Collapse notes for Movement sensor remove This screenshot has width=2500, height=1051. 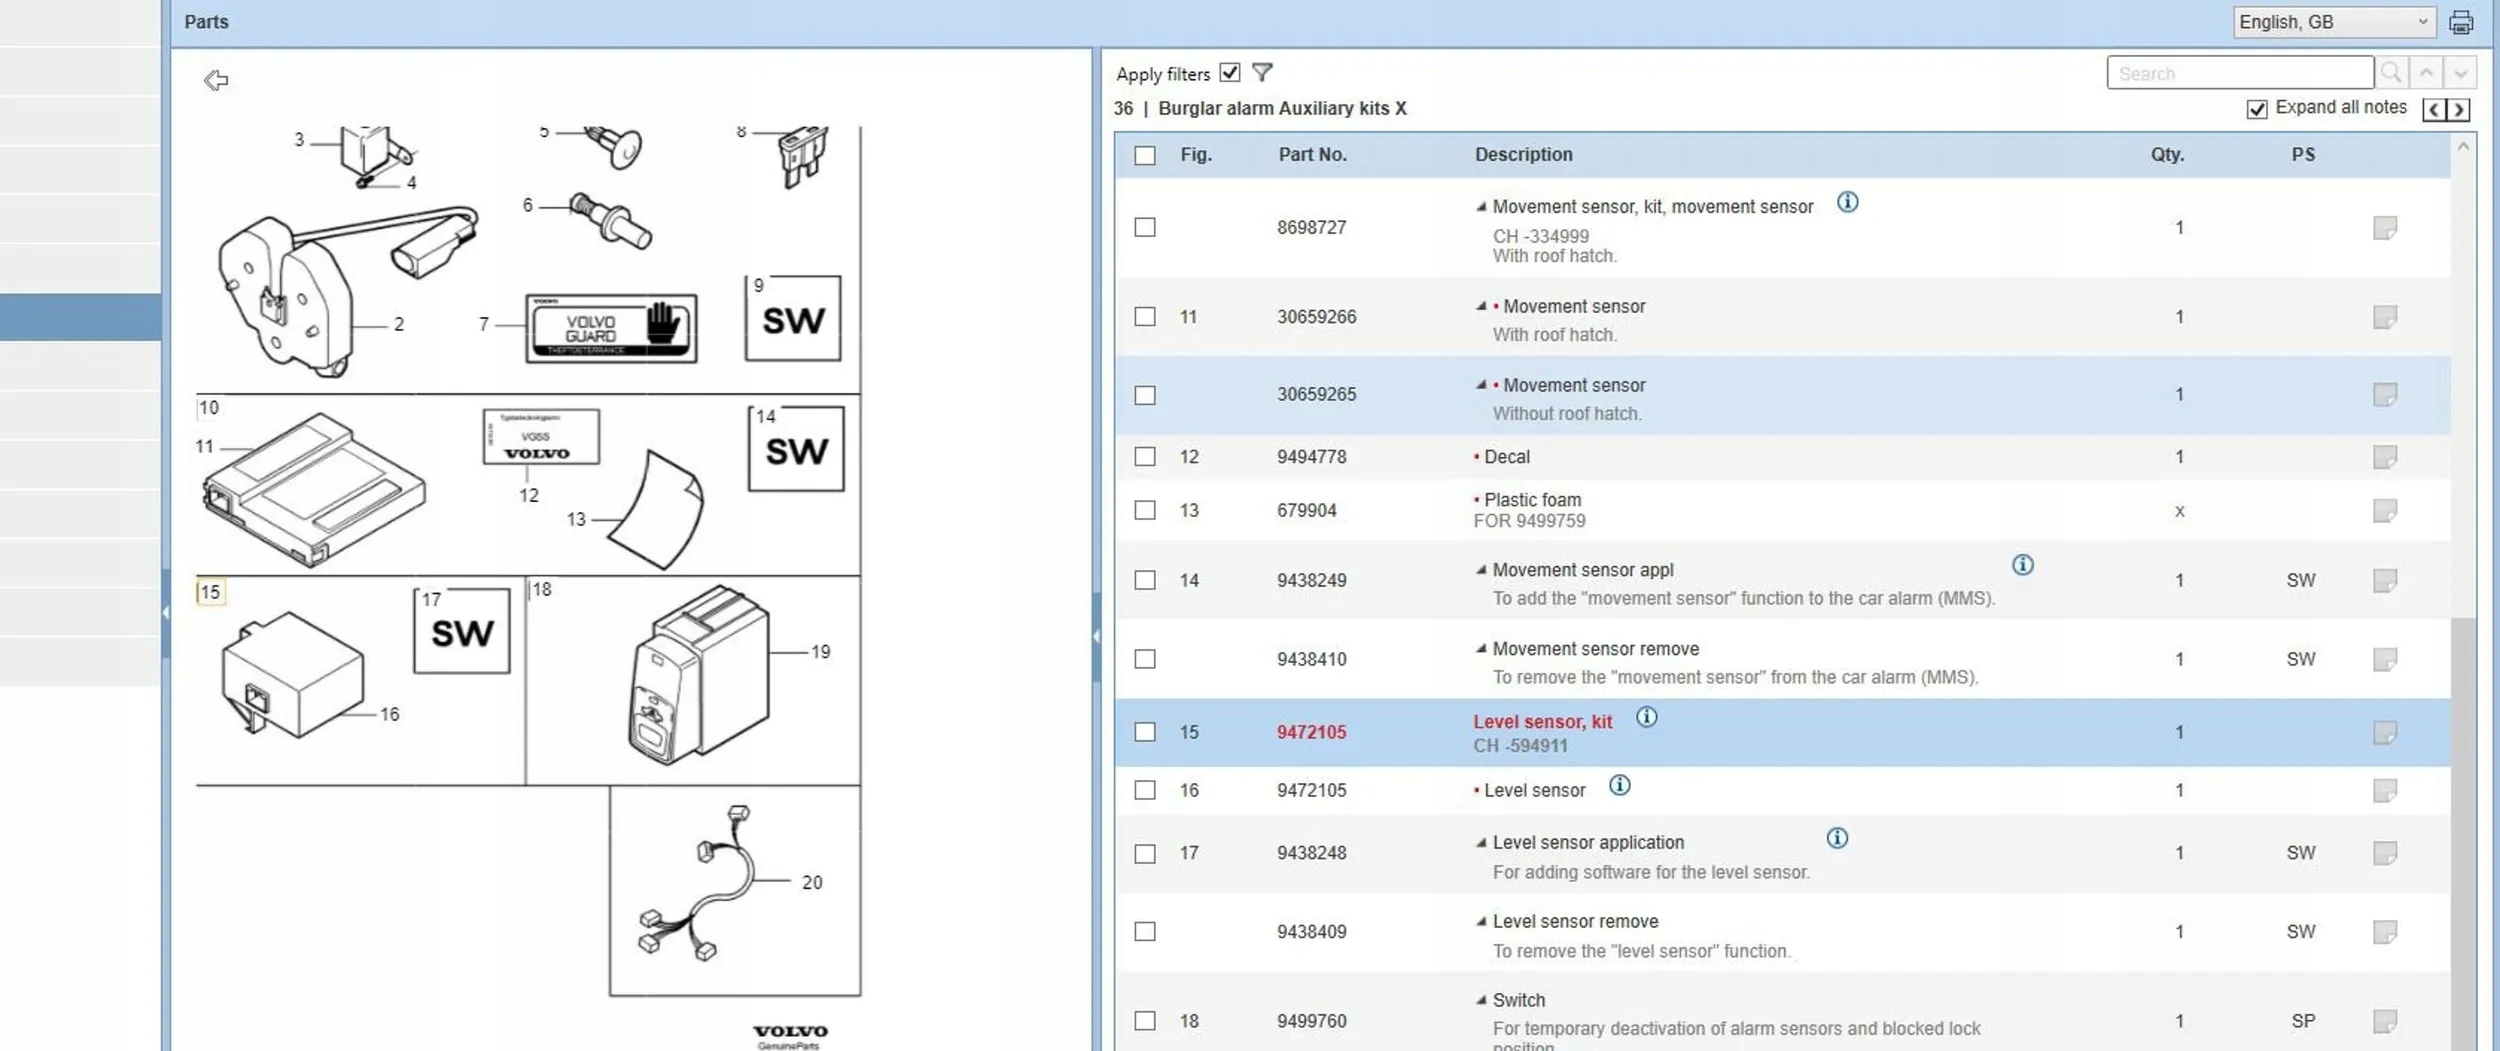pos(1481,649)
